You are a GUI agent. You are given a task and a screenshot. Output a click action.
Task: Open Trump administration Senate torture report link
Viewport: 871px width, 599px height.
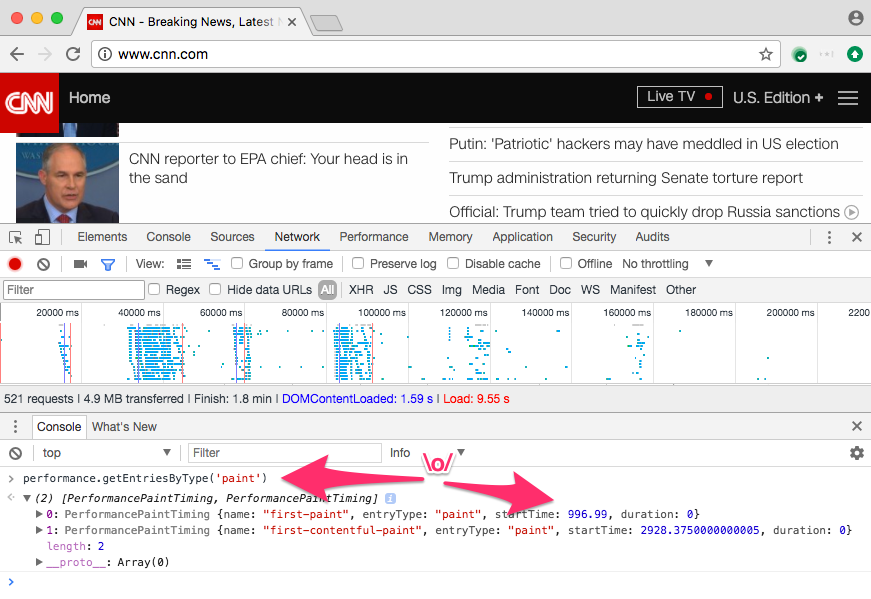coord(626,178)
